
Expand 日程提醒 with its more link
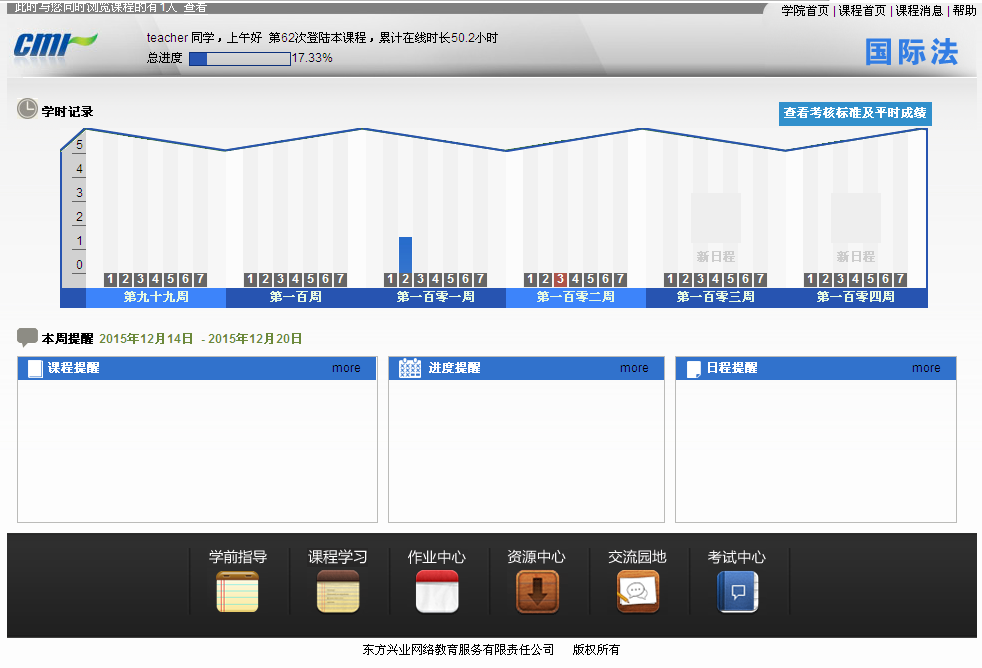[x=926, y=368]
